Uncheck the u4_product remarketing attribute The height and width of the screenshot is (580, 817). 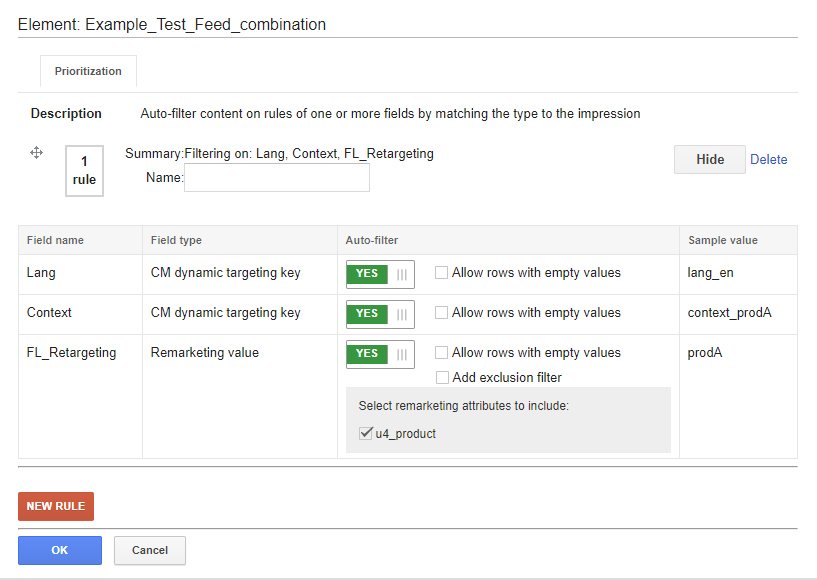click(x=366, y=433)
